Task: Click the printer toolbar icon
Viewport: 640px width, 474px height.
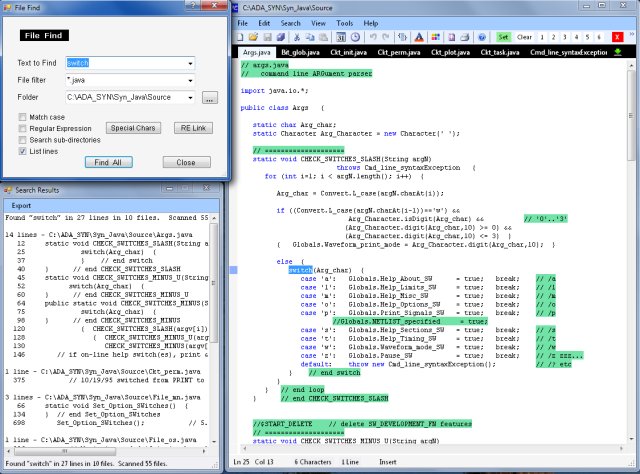Action: pos(464,36)
